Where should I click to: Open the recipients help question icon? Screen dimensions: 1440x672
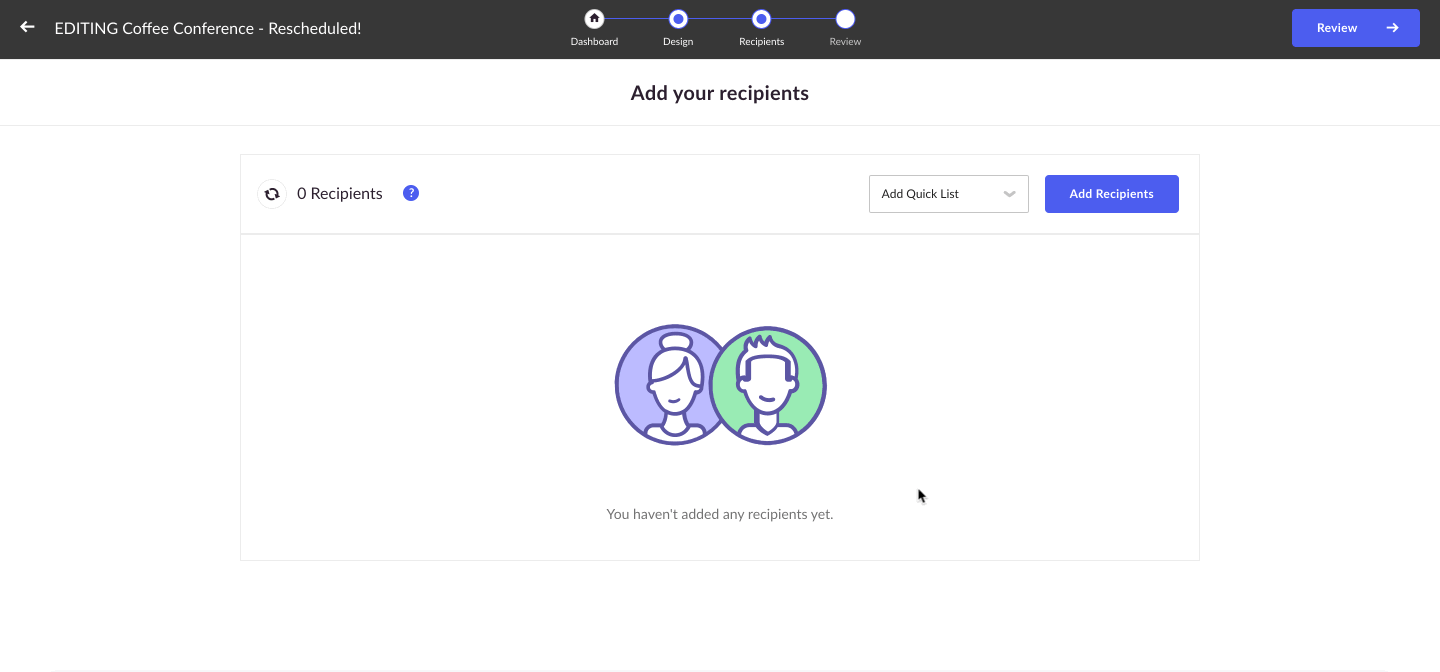tap(411, 193)
